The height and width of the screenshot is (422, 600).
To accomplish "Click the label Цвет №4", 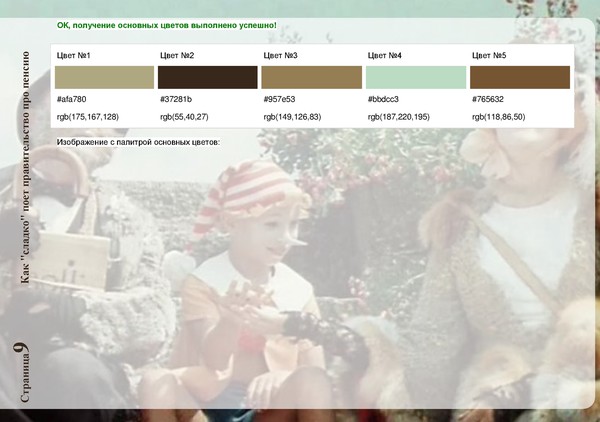I will 385,55.
